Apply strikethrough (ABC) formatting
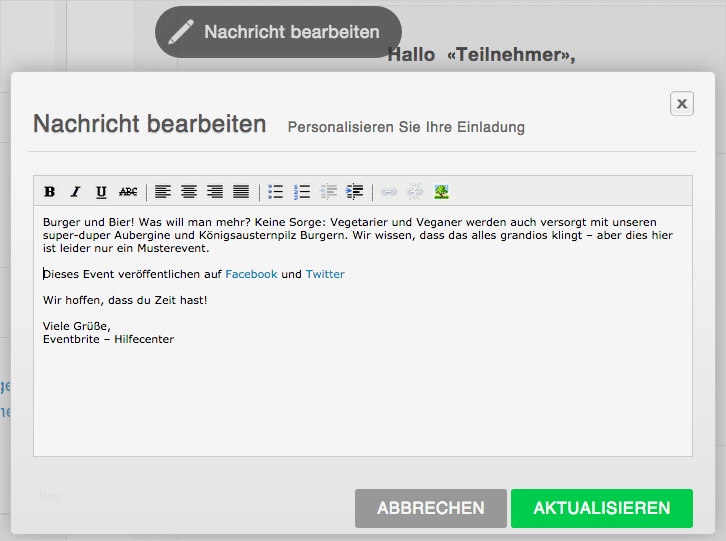726x541 pixels. (128, 191)
